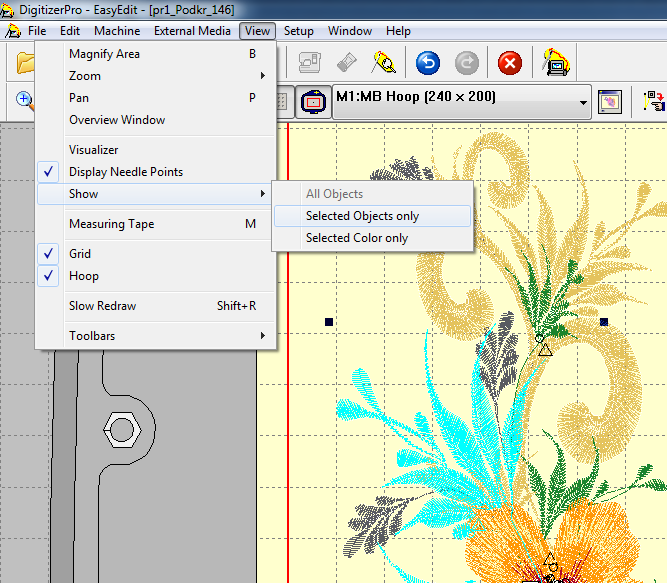Click Slow Redraw menu entry
This screenshot has width=667, height=583.
coord(102,306)
